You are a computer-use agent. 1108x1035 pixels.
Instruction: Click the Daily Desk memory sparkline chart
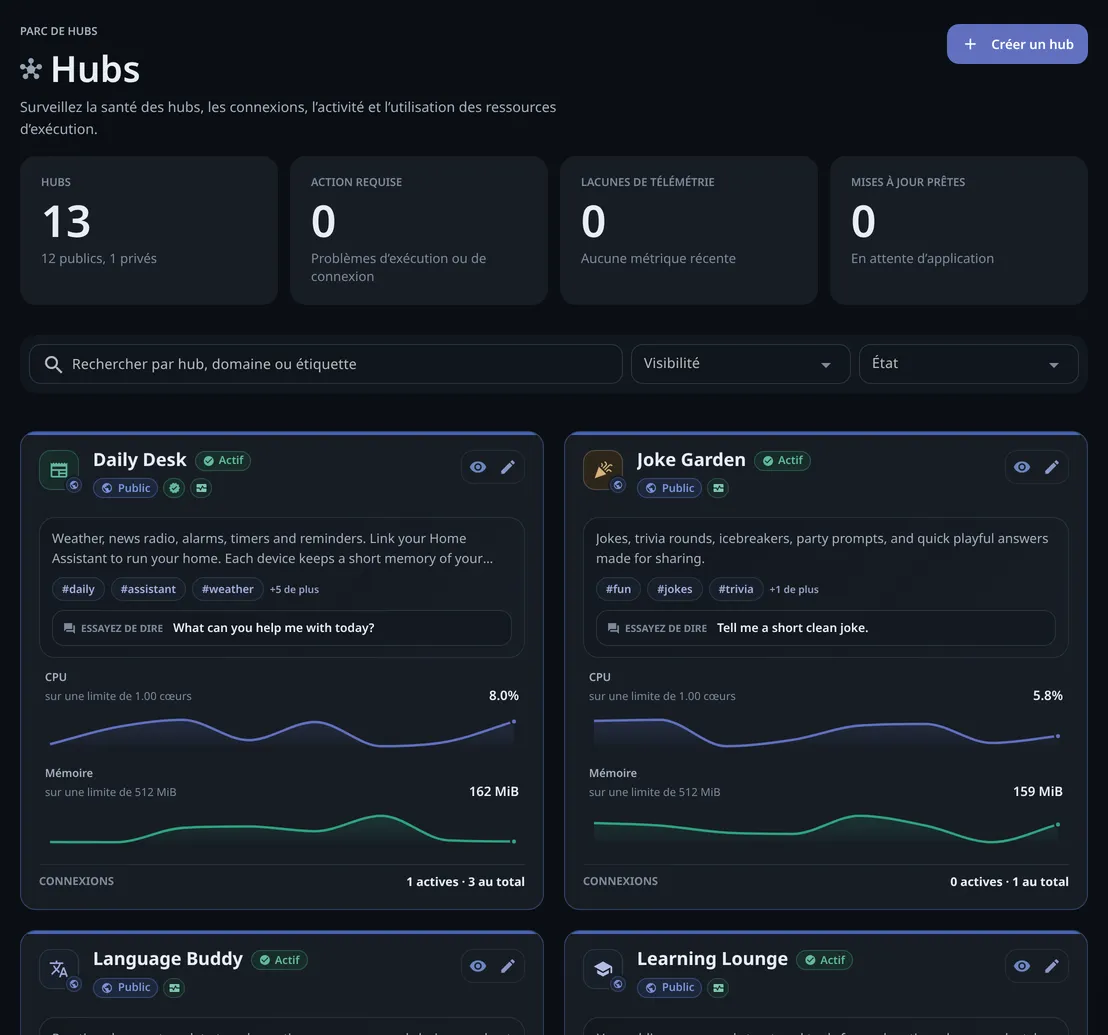[x=282, y=829]
